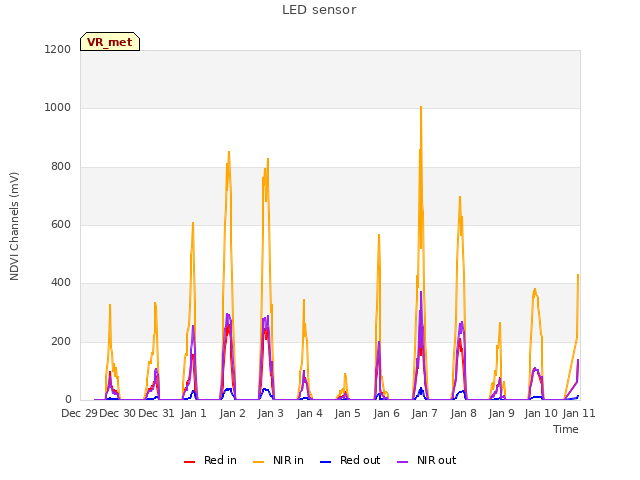
Task: Click the Jan 6 x-axis label
Action: click(x=386, y=413)
